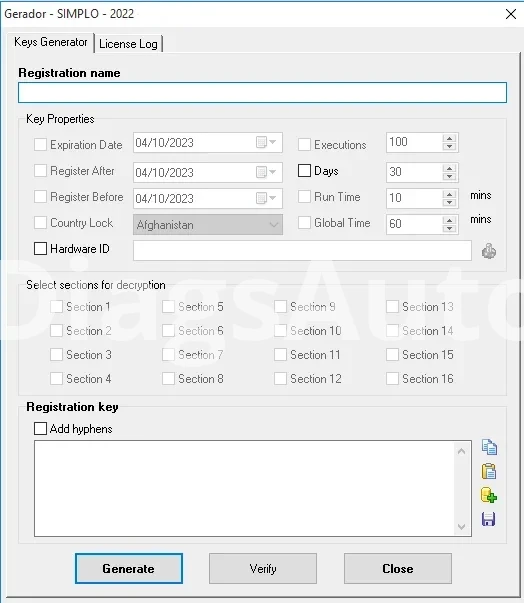524x603 pixels.
Task: Click the Verify button
Action: [x=263, y=568]
